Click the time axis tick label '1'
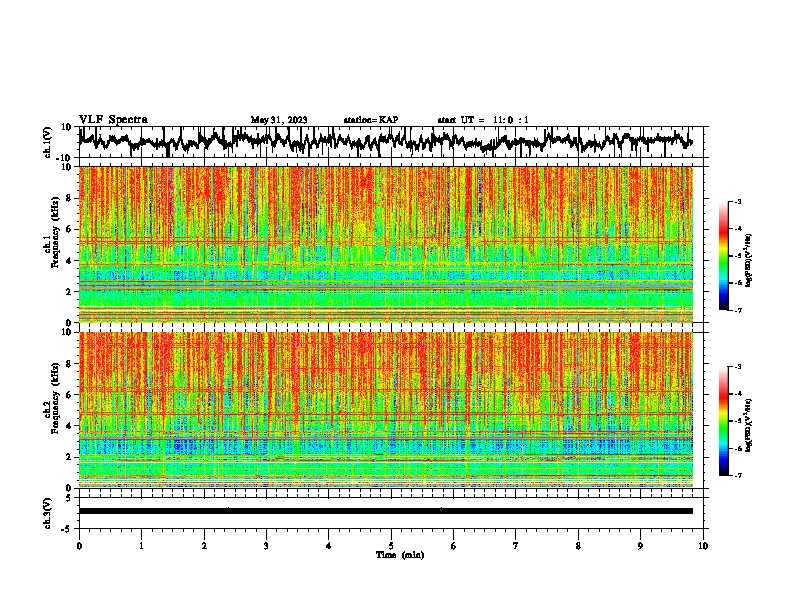The image size is (792, 612). click(141, 546)
